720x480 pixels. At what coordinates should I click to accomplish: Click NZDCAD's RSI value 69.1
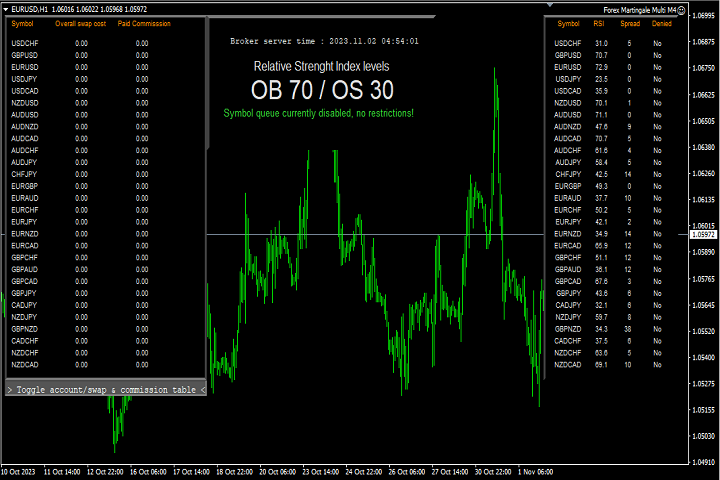pyautogui.click(x=601, y=365)
